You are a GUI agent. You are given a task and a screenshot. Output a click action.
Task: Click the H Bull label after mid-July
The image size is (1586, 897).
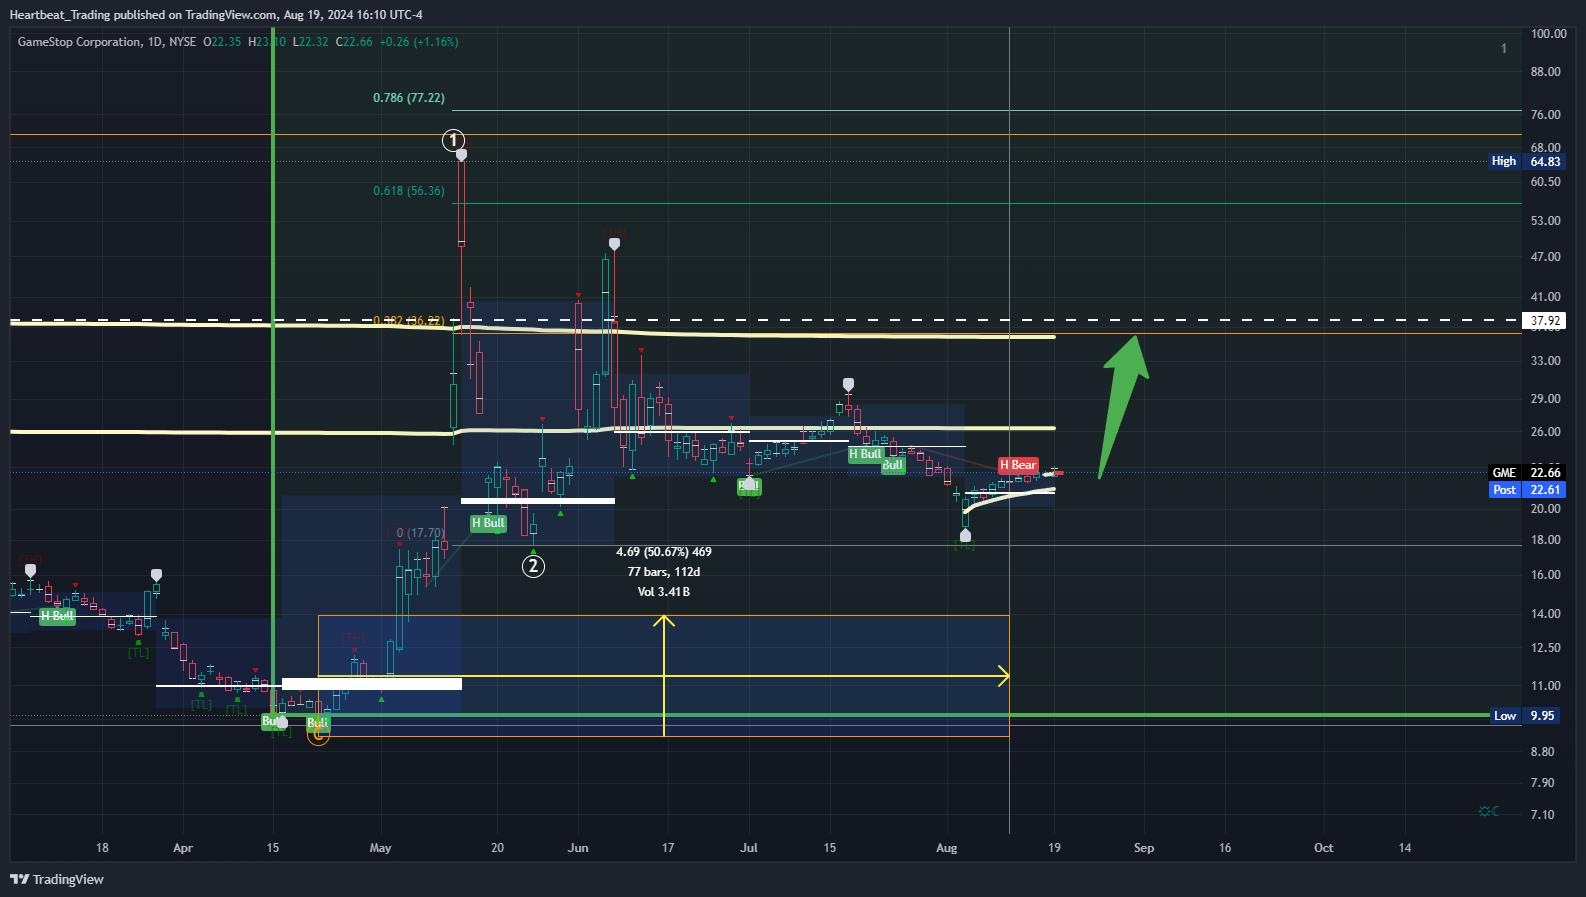tap(865, 454)
